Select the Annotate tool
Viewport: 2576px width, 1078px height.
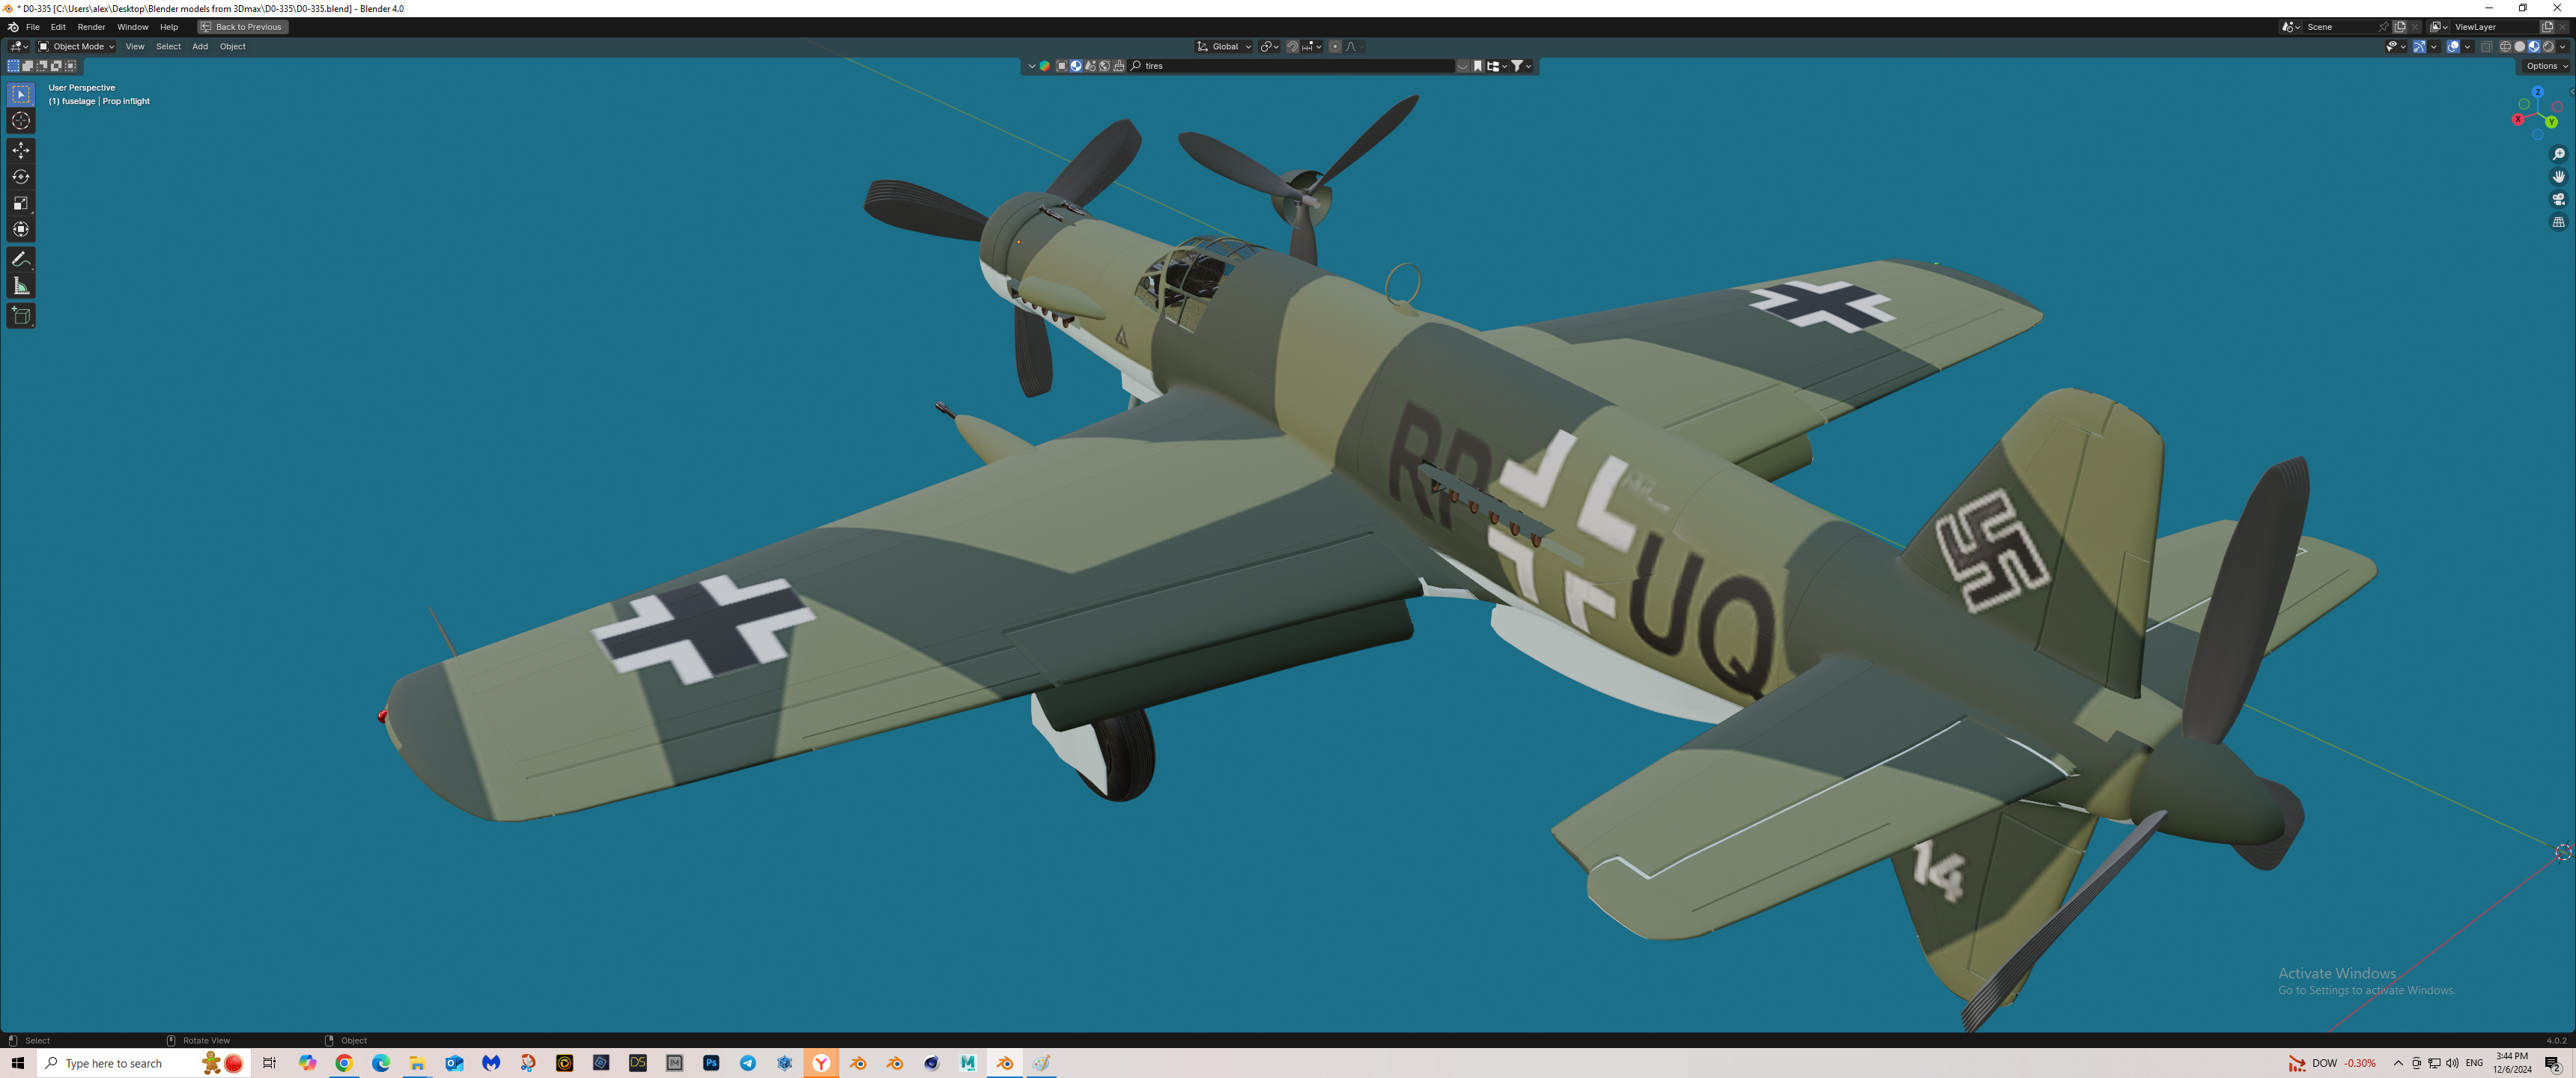click(x=21, y=259)
